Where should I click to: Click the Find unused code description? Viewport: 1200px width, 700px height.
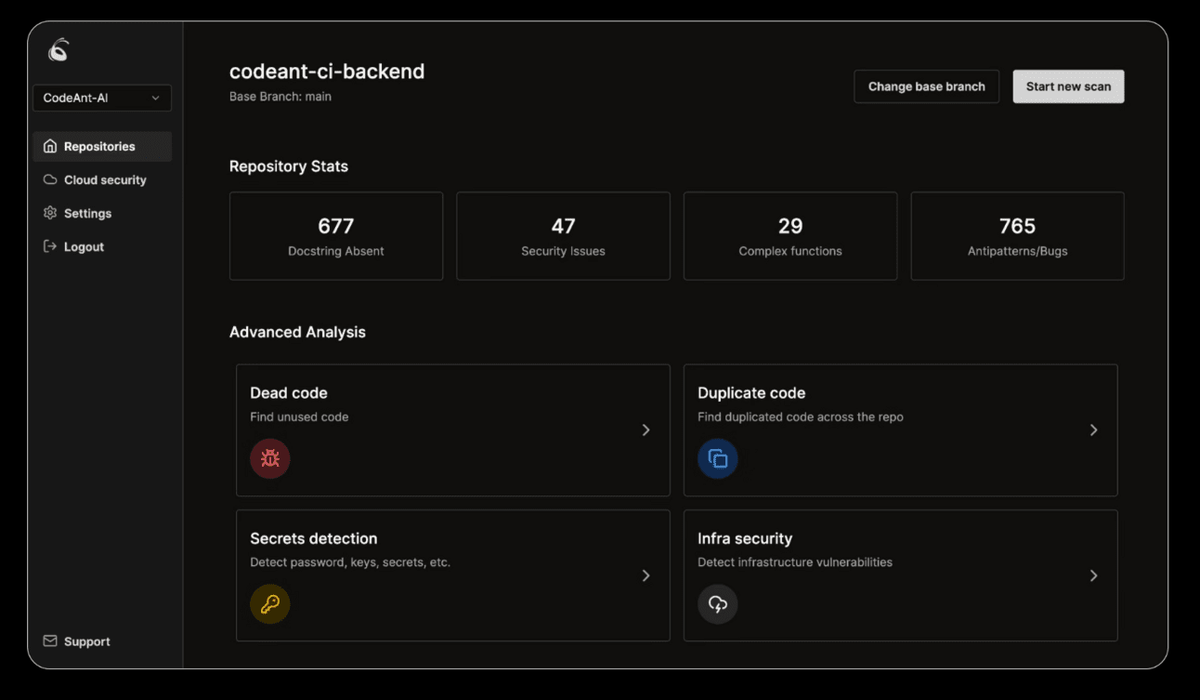pyautogui.click(x=299, y=417)
